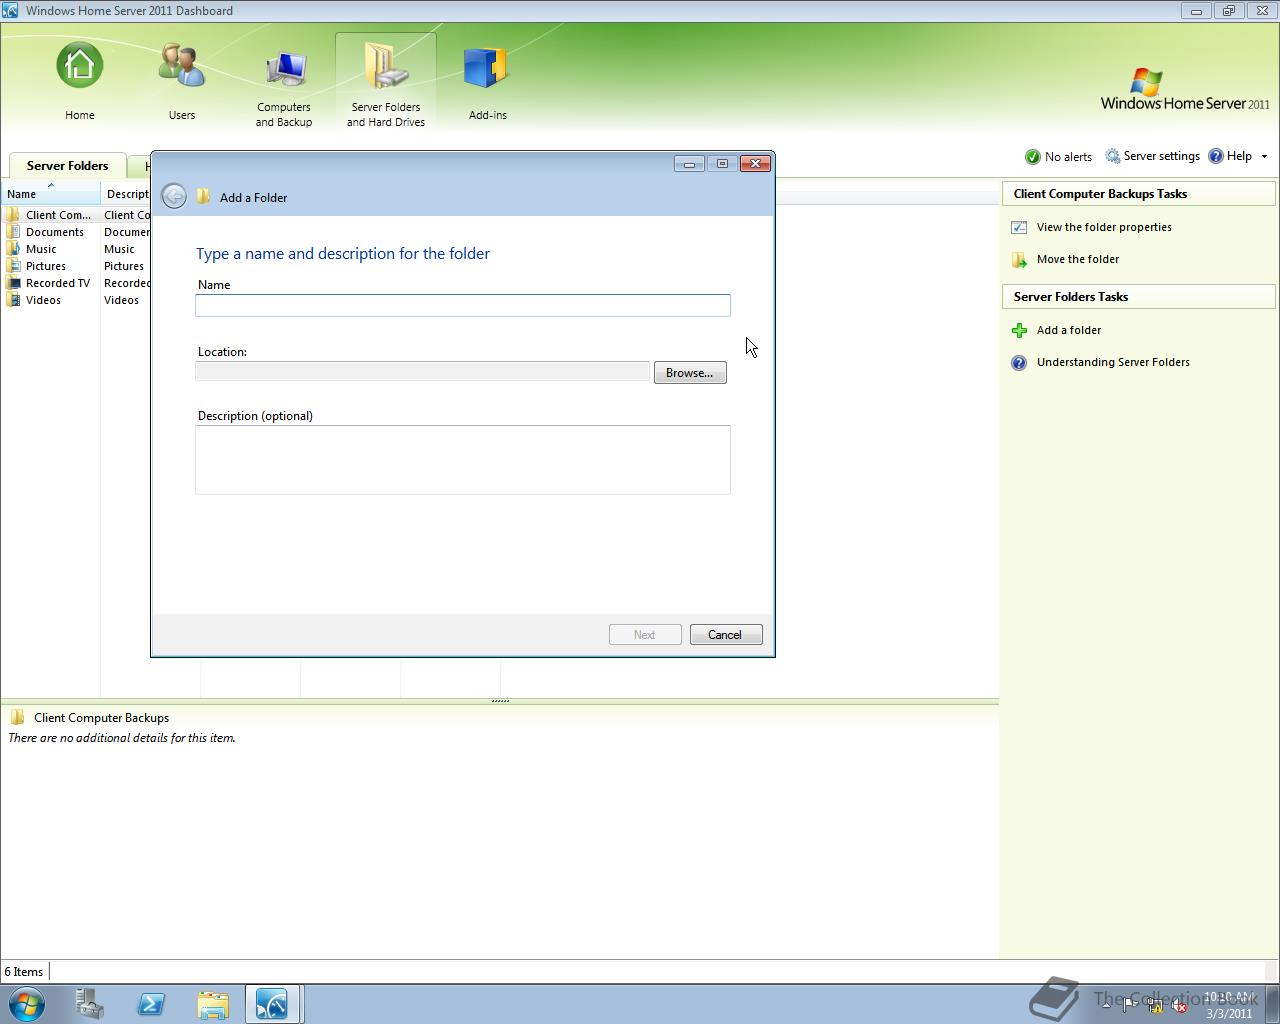Launch PowerShell from taskbar
This screenshot has height=1024, width=1280.
point(151,1004)
